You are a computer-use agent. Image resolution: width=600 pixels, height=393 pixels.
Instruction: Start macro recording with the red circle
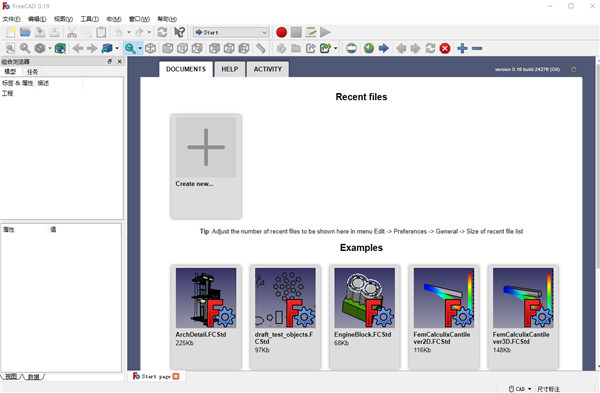(x=282, y=33)
